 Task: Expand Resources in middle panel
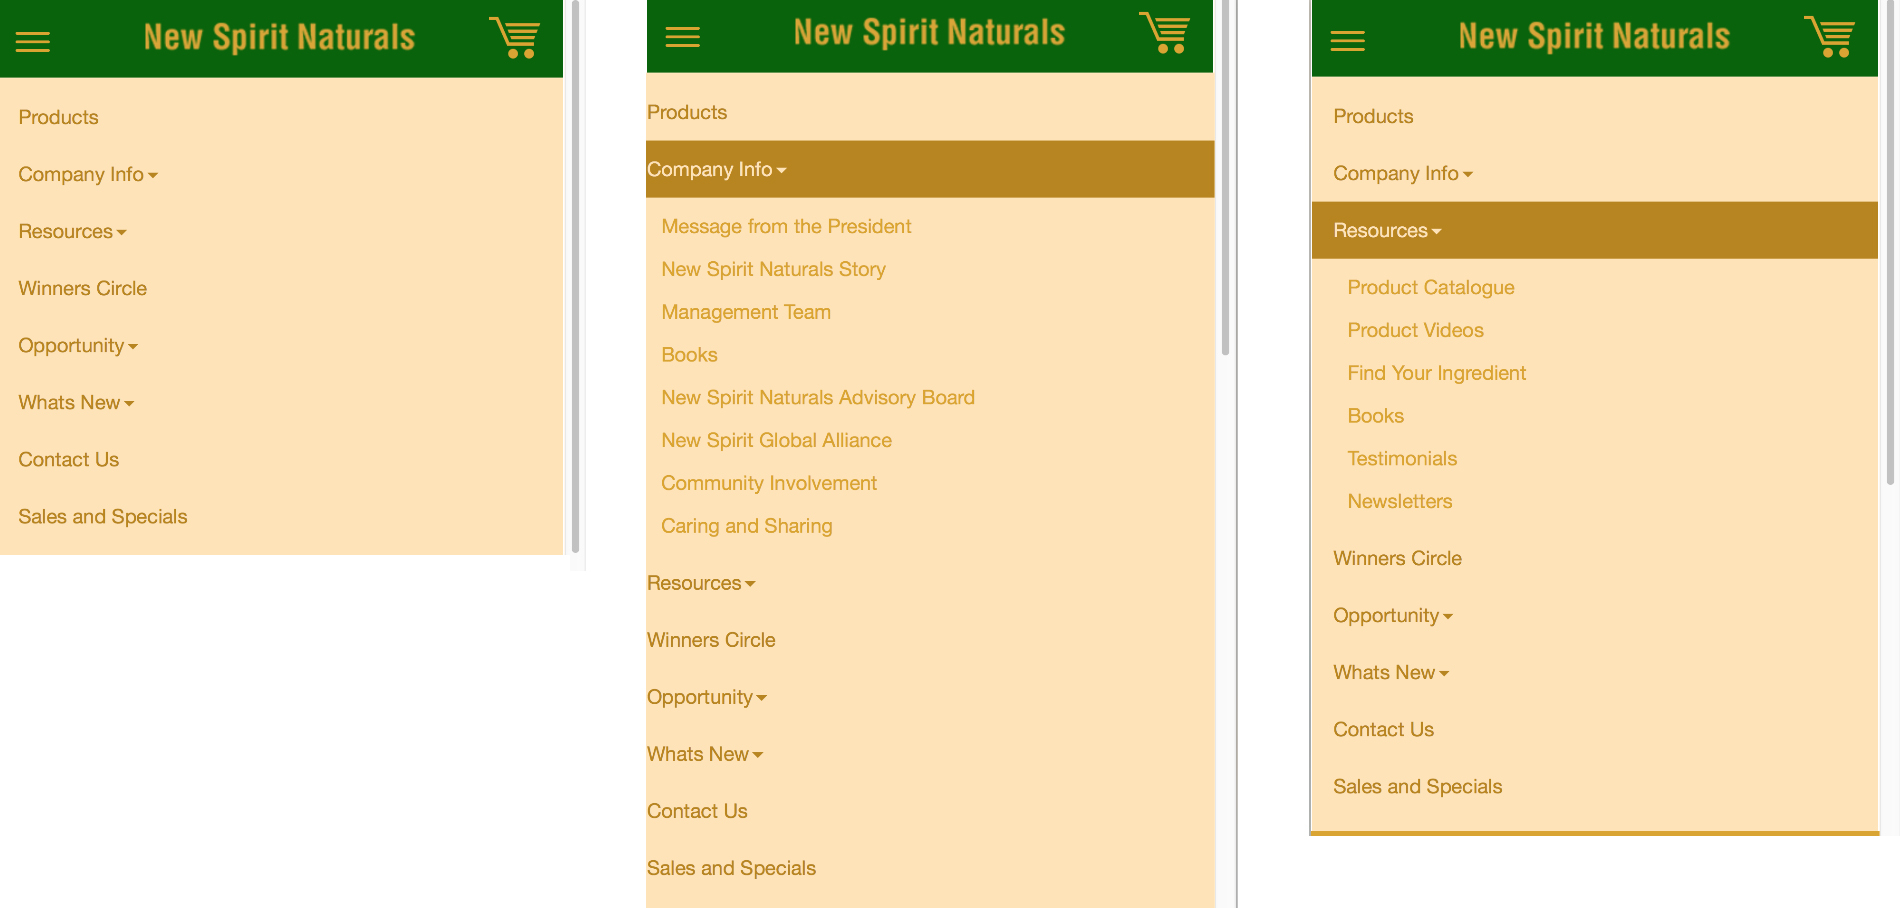701,583
